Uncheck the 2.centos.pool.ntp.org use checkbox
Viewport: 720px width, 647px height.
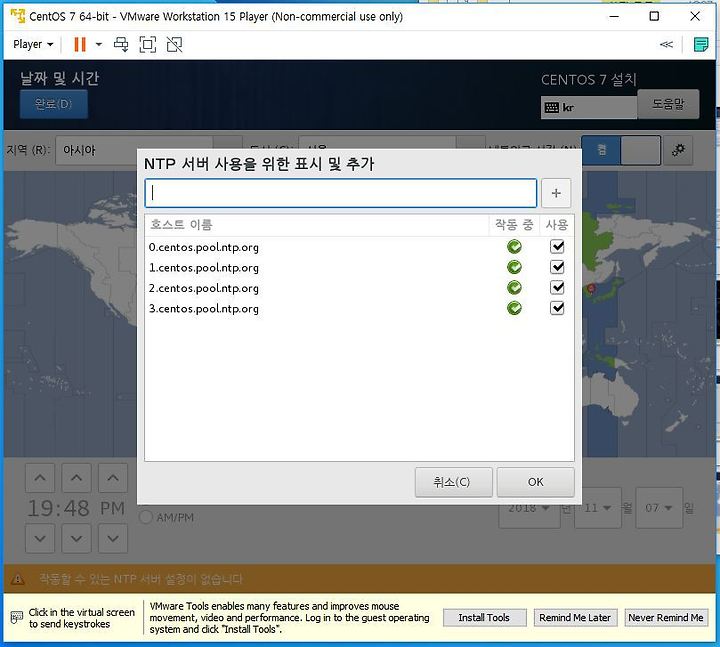pos(557,287)
